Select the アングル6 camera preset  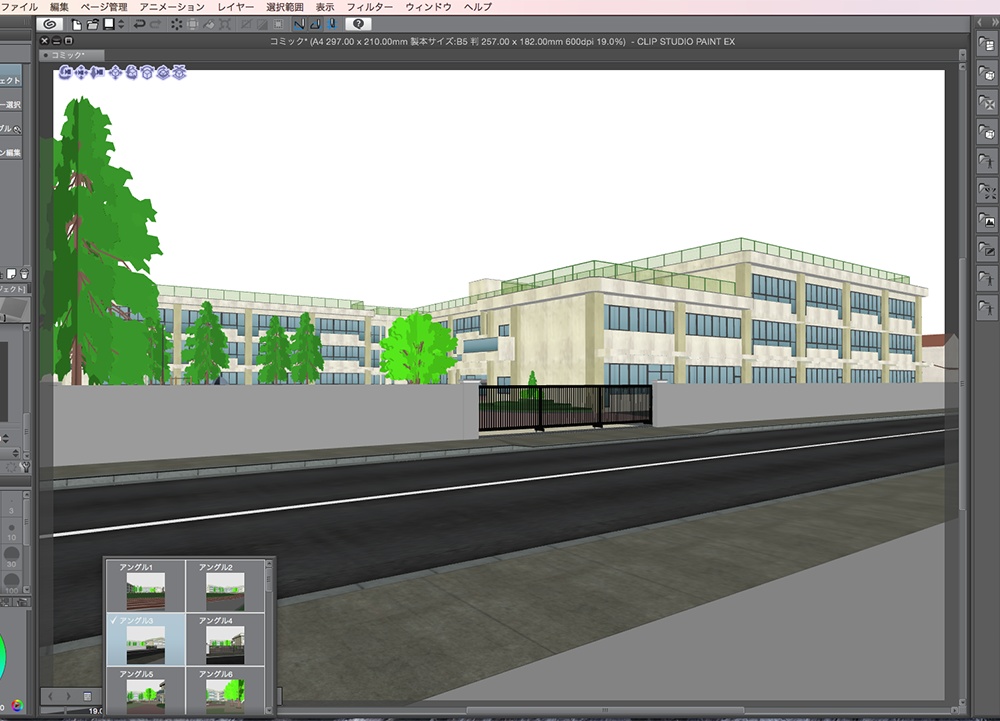tap(225, 691)
